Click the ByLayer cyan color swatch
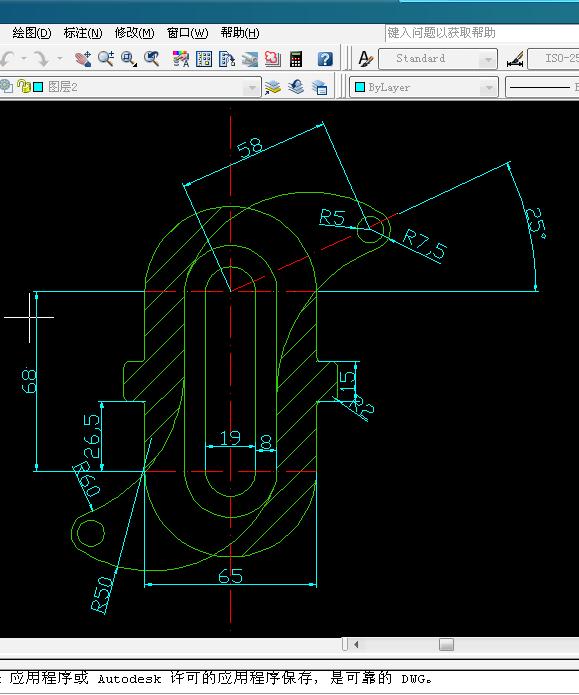Viewport: 579px width, 695px height. click(x=360, y=87)
